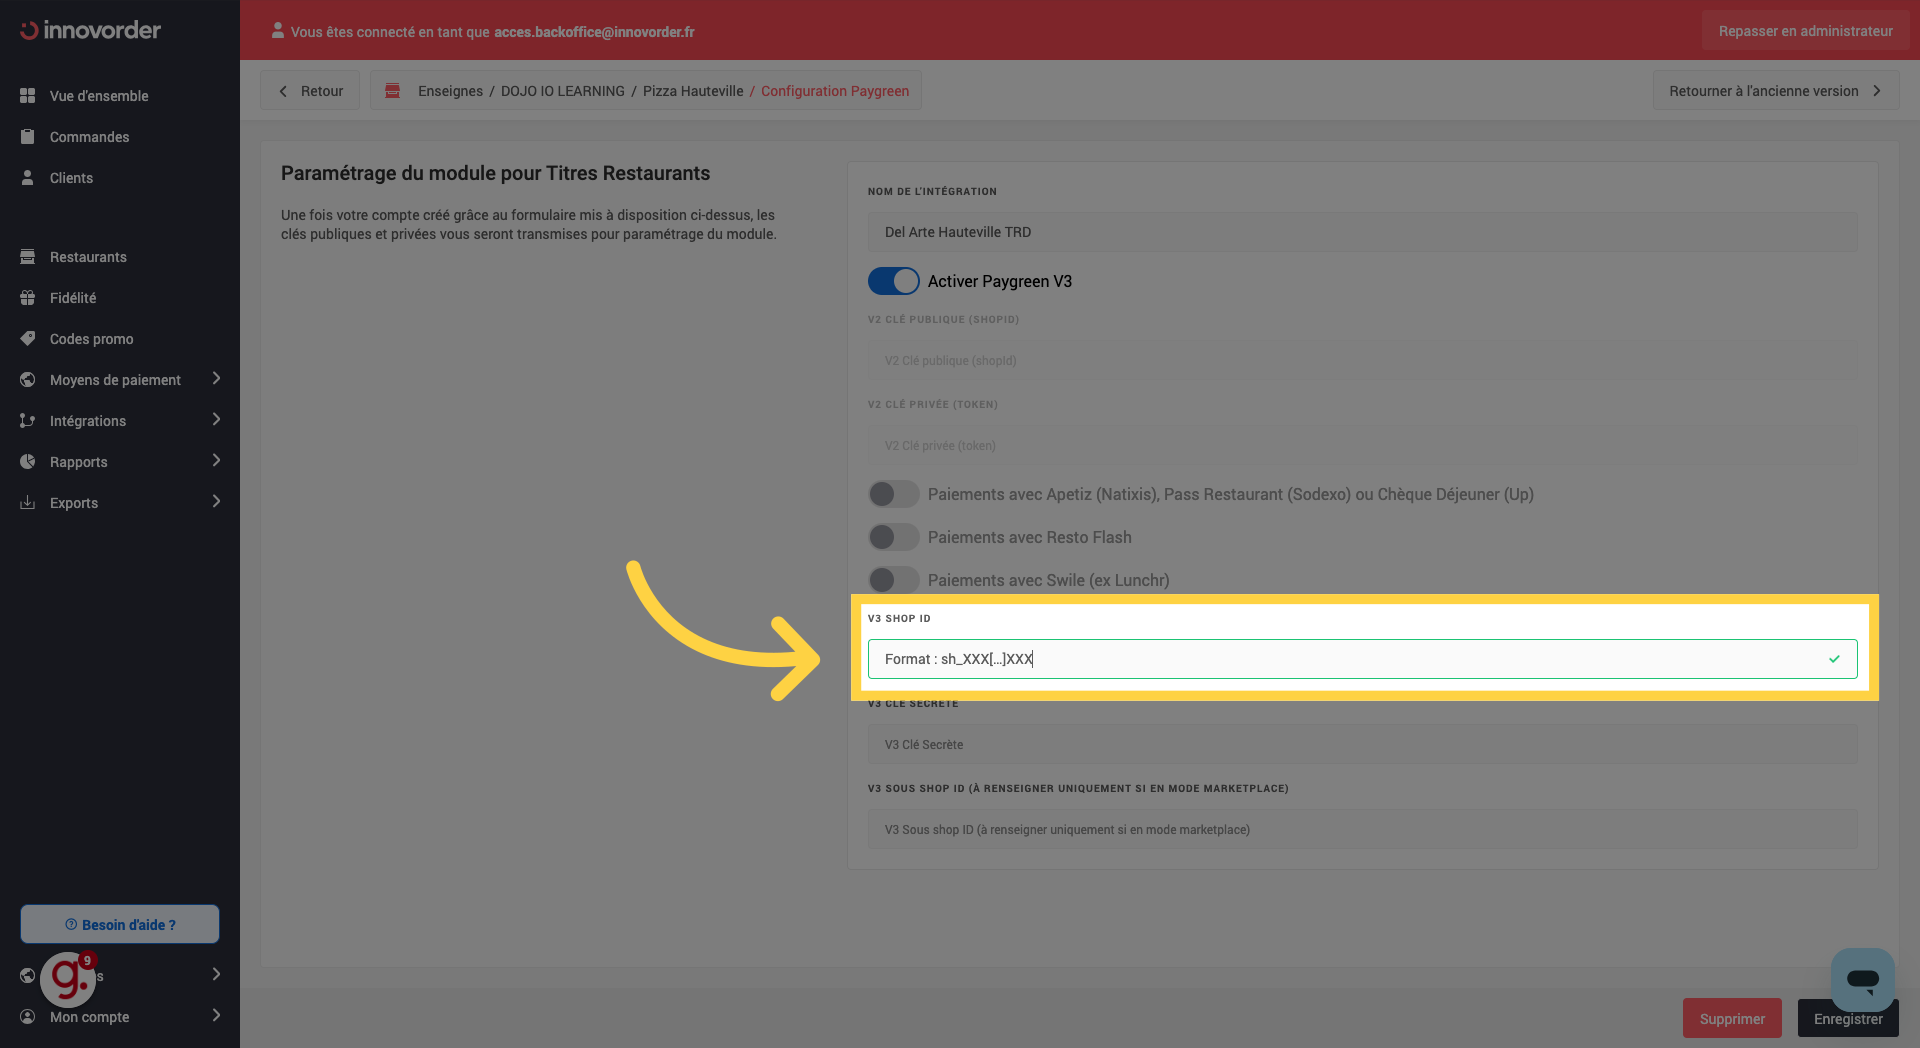The width and height of the screenshot is (1920, 1048).
Task: Follow the Pizza Hauteville breadcrumb link
Action: click(x=692, y=91)
